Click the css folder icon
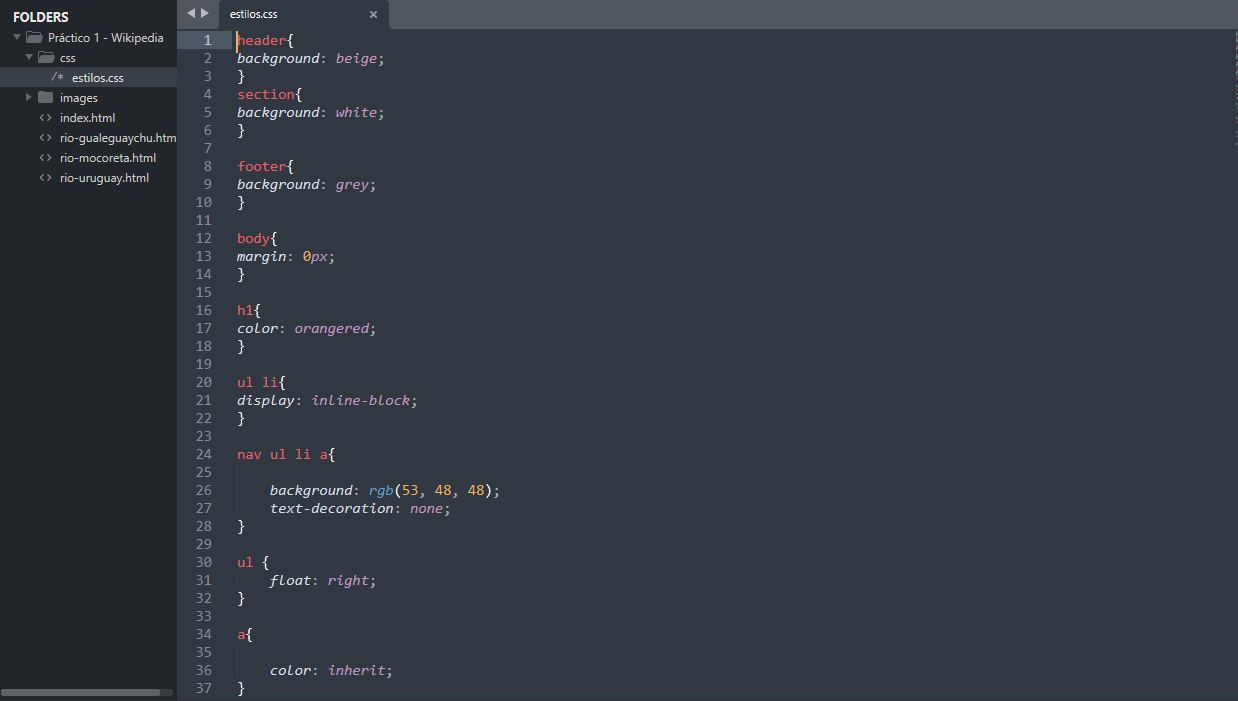The width and height of the screenshot is (1238, 701). coord(46,58)
